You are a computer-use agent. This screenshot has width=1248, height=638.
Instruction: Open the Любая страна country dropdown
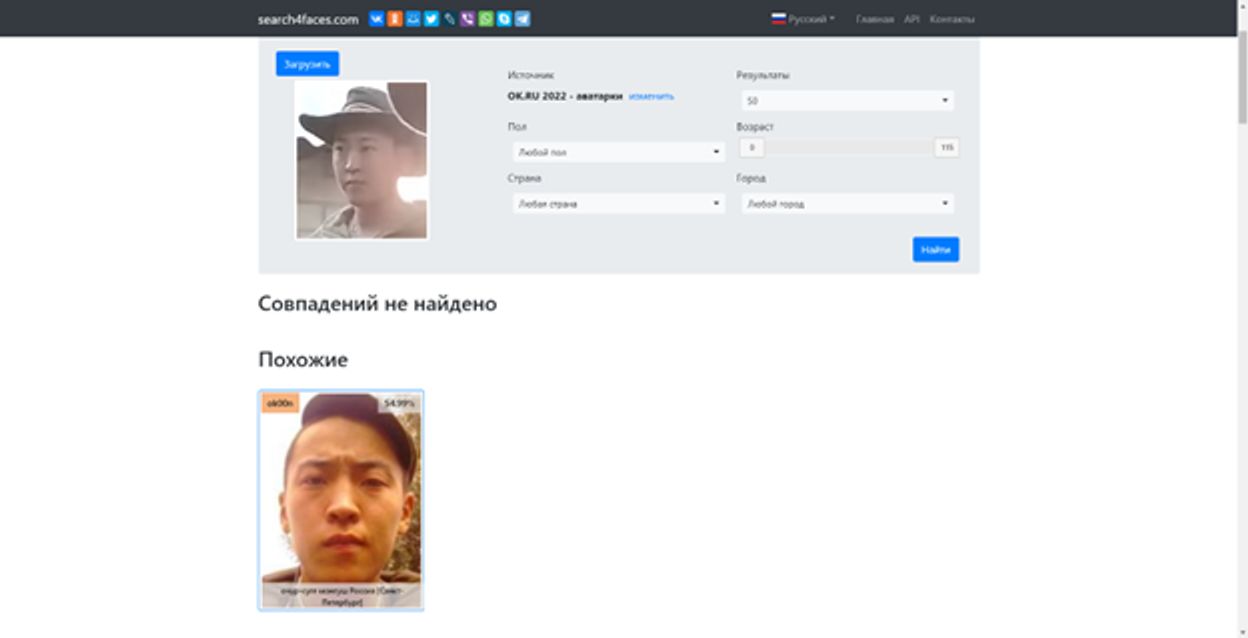[619, 203]
